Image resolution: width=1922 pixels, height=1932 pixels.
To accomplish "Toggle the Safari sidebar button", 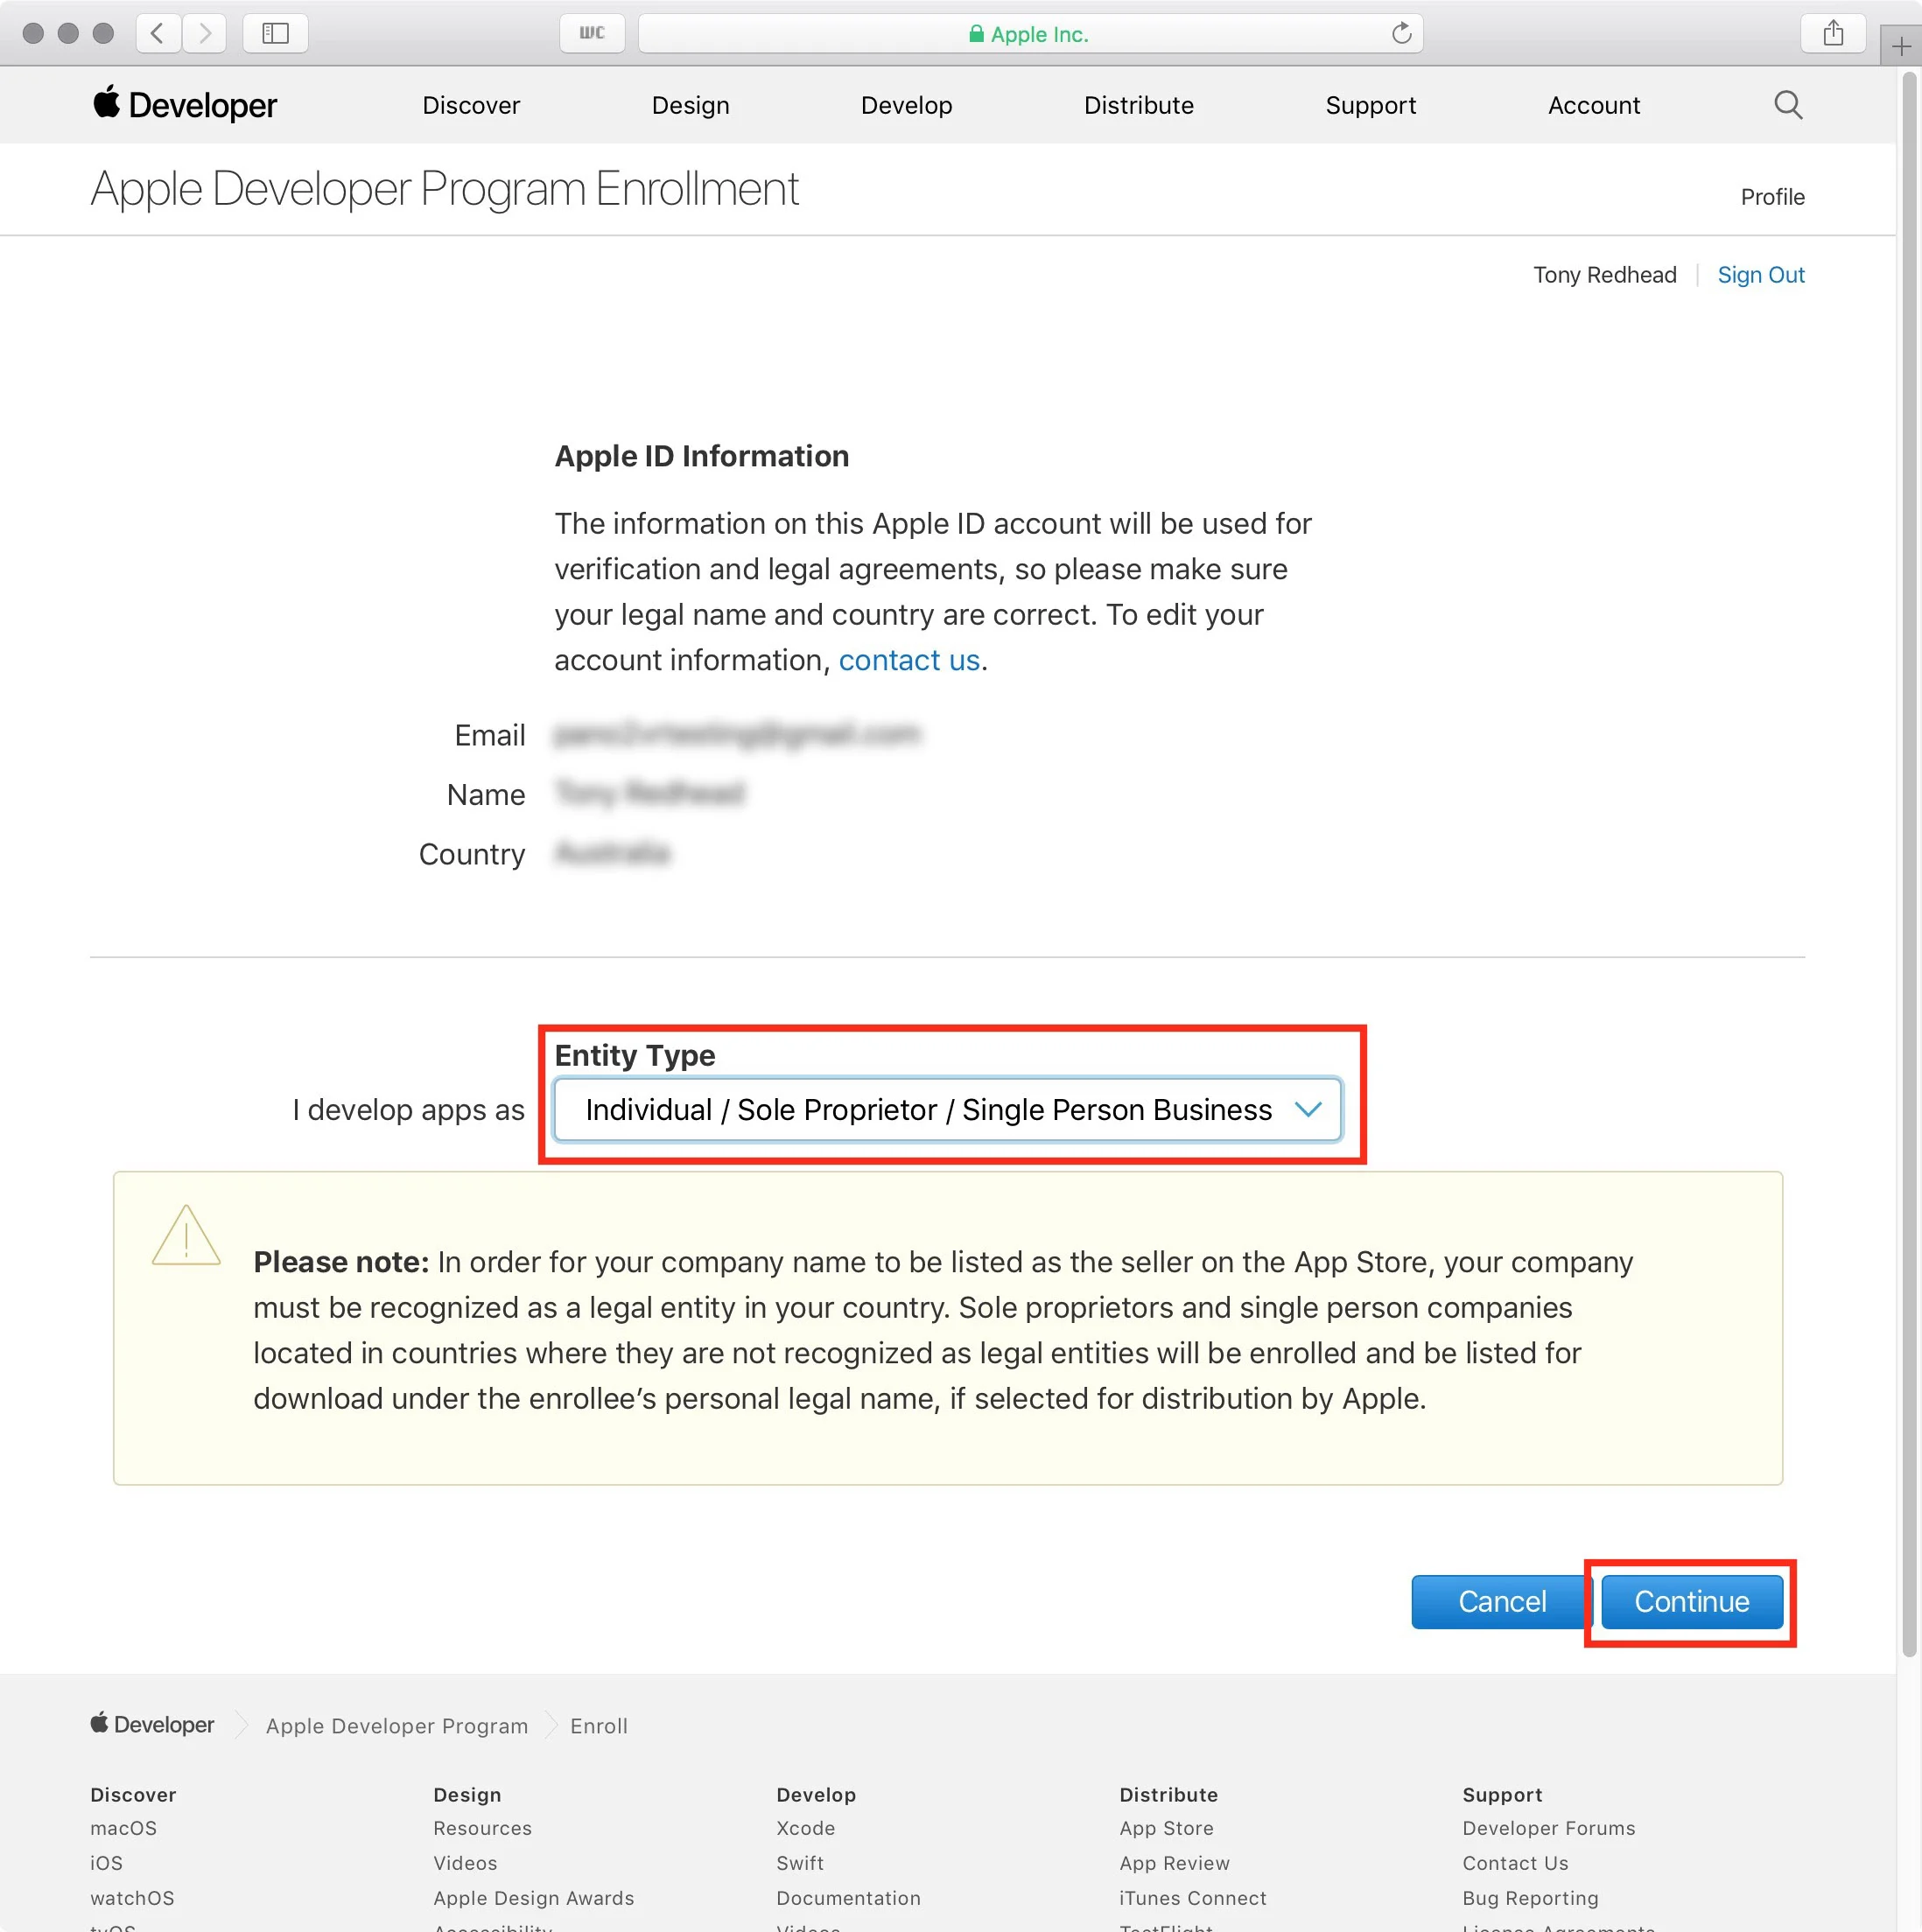I will click(x=275, y=33).
